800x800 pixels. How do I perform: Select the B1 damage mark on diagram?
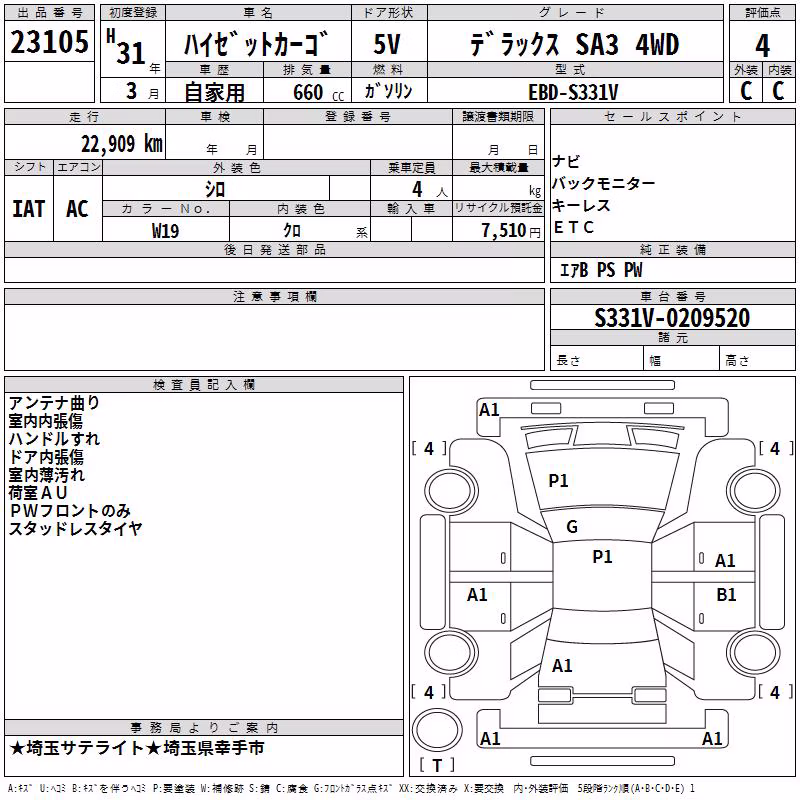click(726, 595)
